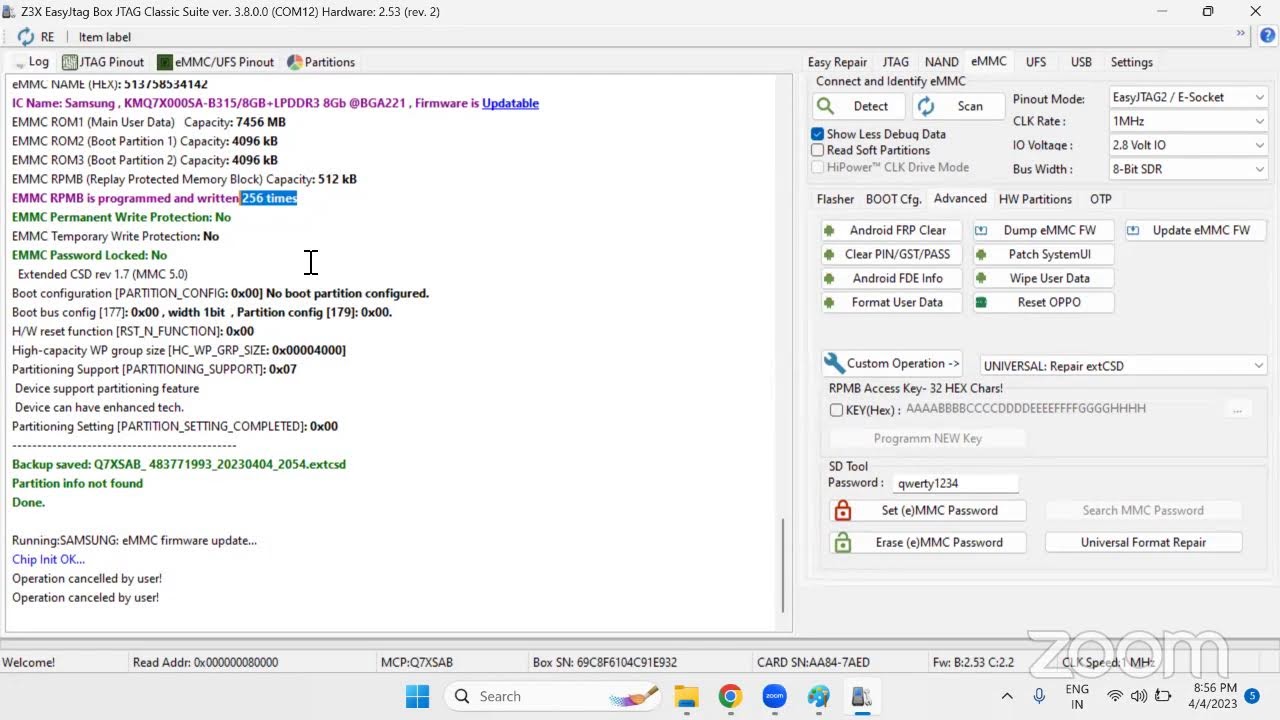Click the Backup saved extcsd log line
The height and width of the screenshot is (720, 1280).
179,464
